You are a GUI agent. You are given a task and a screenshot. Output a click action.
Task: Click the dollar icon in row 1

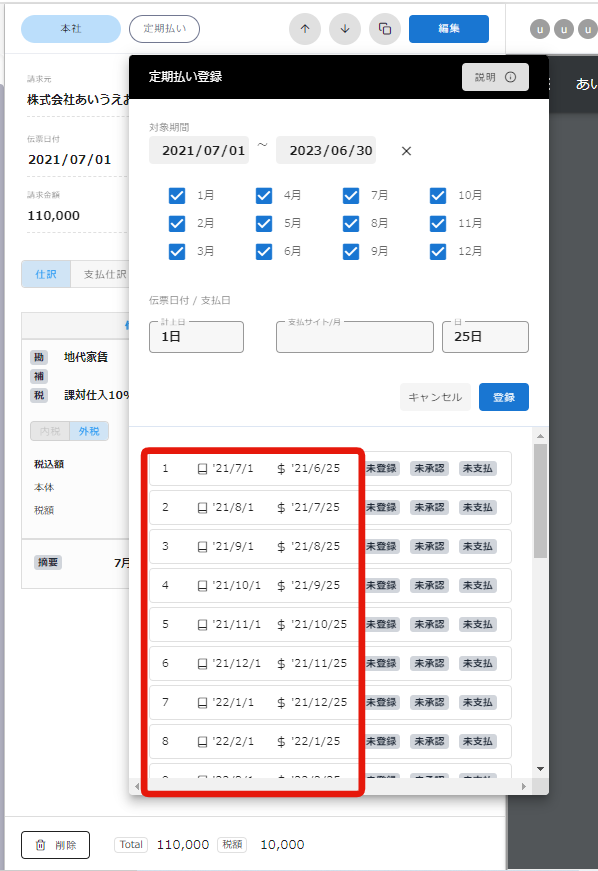pos(282,469)
